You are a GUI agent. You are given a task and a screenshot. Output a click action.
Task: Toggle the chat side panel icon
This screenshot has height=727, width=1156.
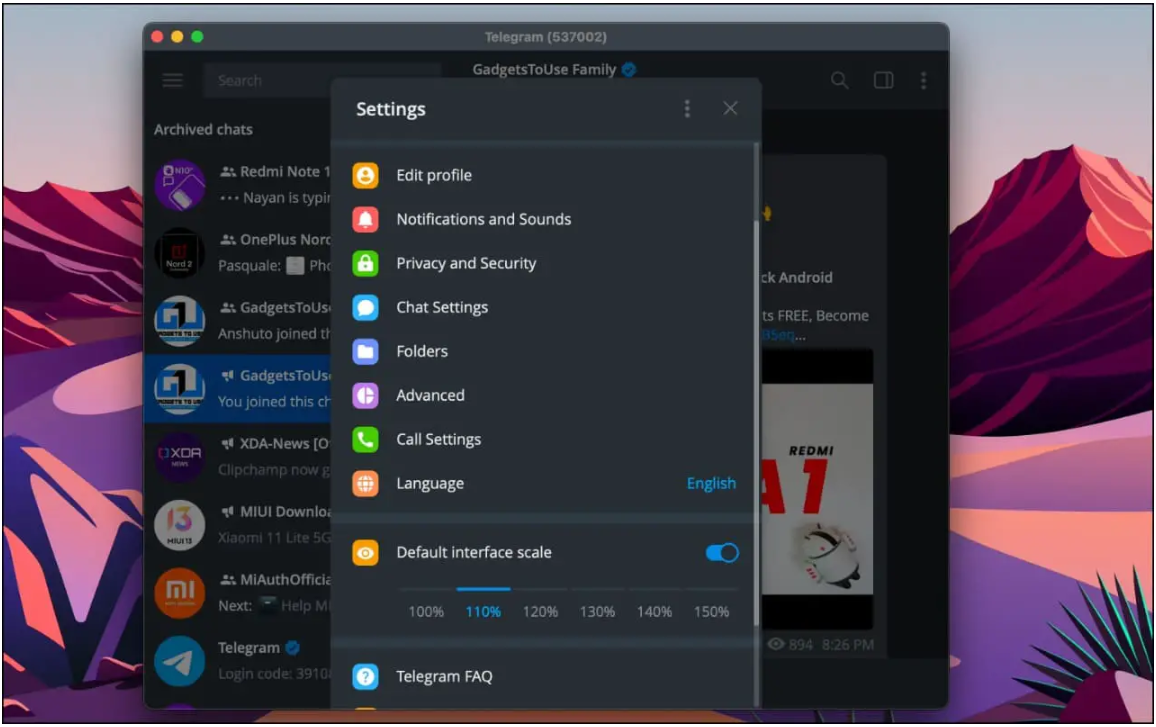[884, 80]
